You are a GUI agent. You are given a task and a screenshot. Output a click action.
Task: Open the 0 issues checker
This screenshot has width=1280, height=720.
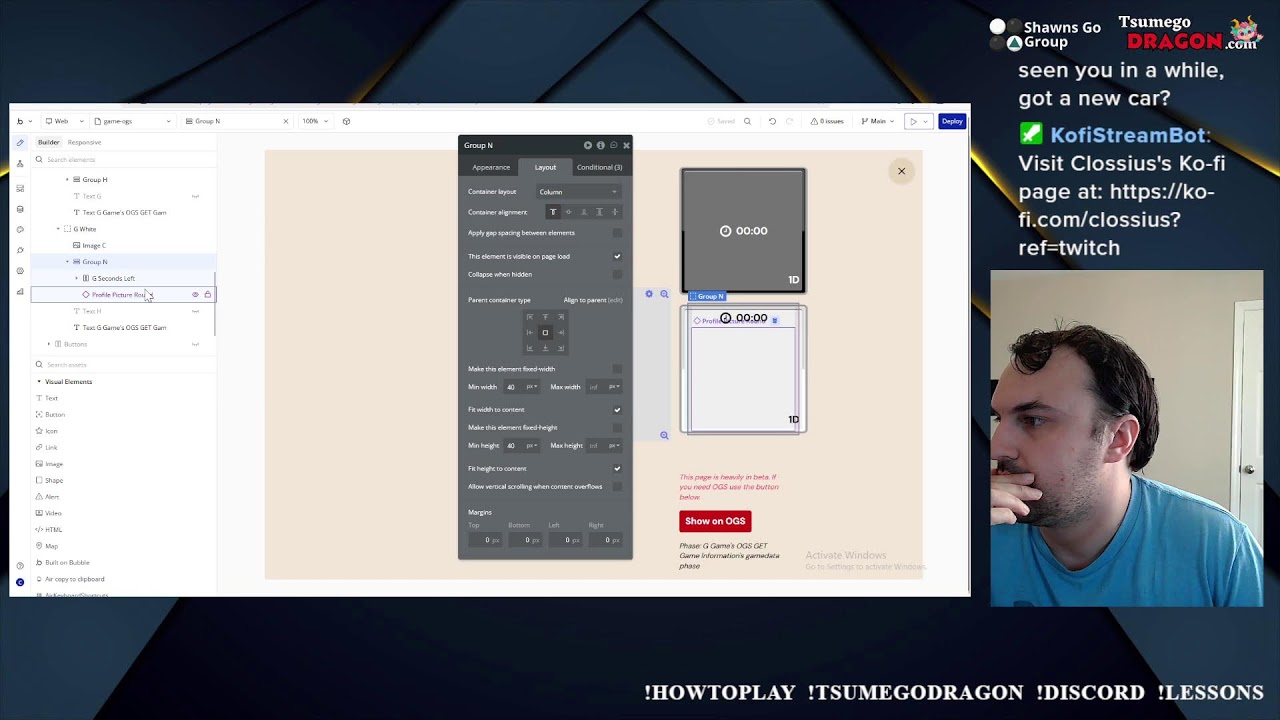point(827,121)
